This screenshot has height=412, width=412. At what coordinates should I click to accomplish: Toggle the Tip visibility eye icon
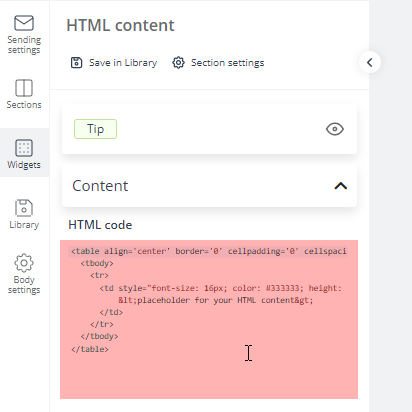click(x=335, y=129)
